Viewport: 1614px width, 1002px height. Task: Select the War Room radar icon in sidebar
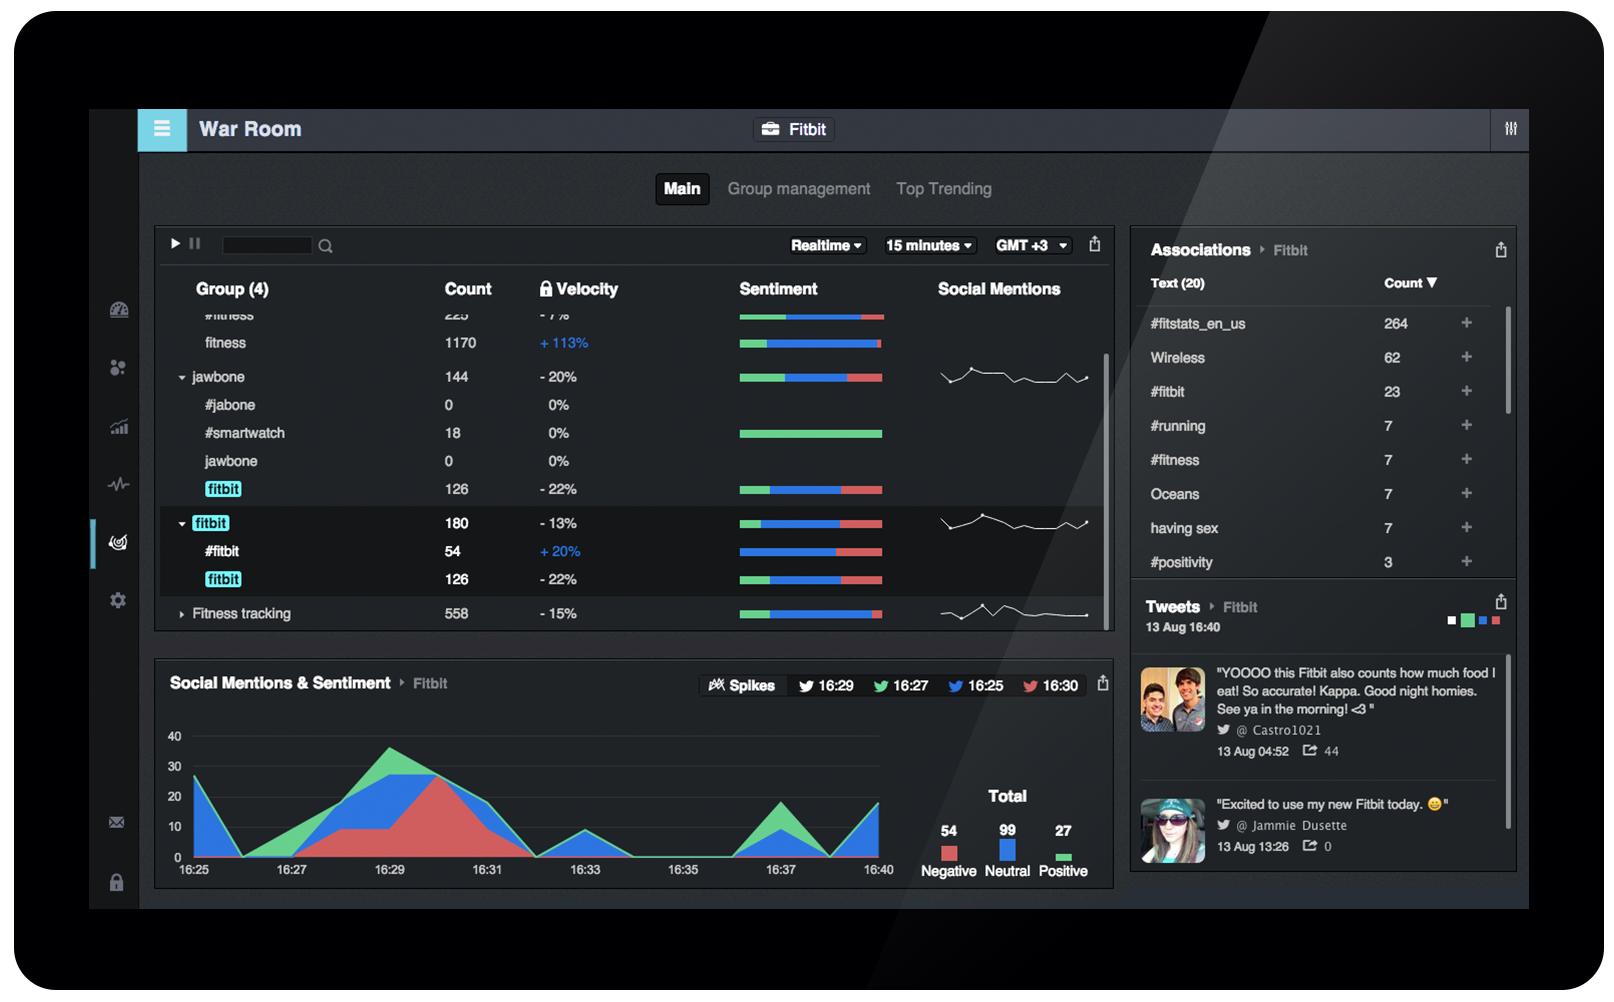pyautogui.click(x=118, y=542)
